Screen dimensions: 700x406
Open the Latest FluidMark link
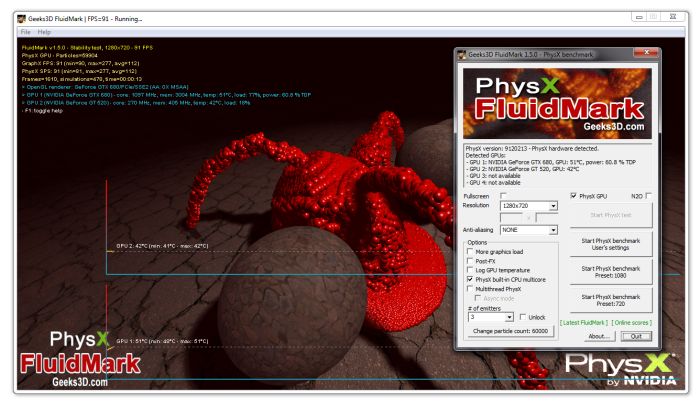[x=584, y=322]
